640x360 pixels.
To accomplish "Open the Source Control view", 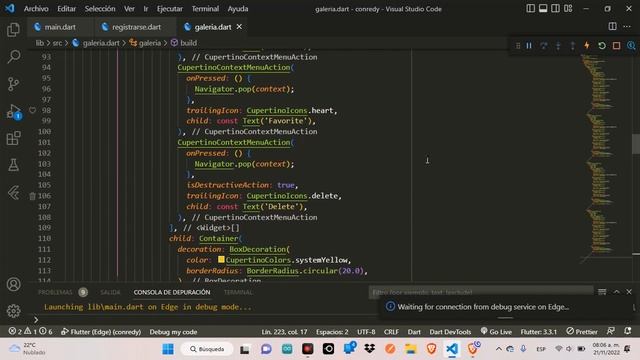I will [x=13, y=84].
